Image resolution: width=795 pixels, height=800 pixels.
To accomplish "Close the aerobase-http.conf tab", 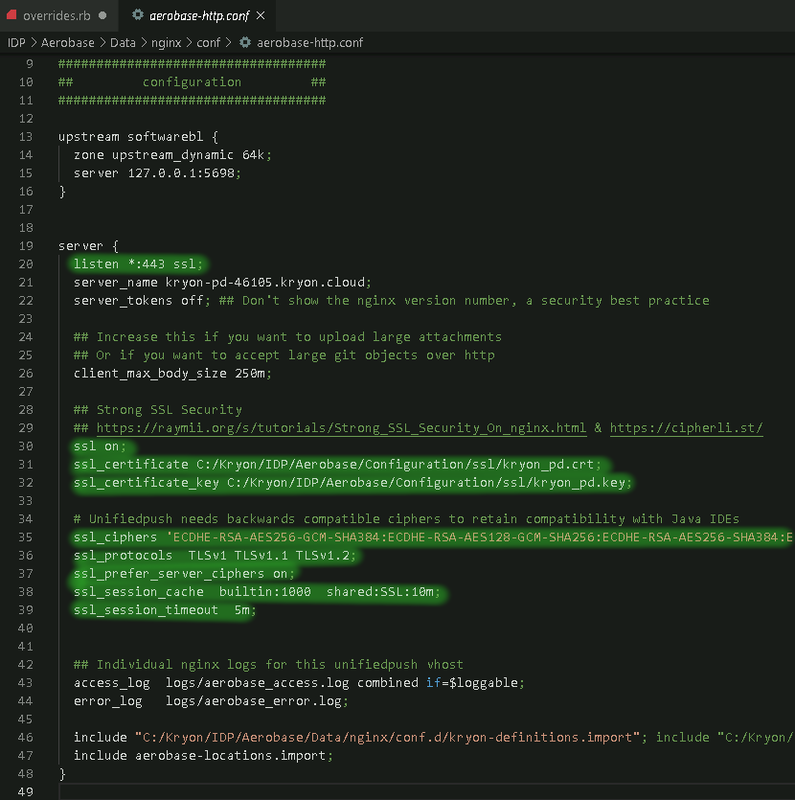I will click(x=261, y=16).
